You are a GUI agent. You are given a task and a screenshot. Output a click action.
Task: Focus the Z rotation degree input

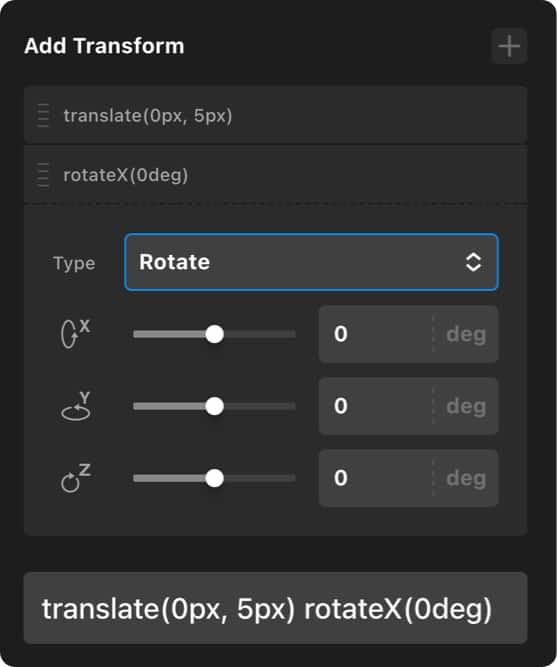point(376,478)
